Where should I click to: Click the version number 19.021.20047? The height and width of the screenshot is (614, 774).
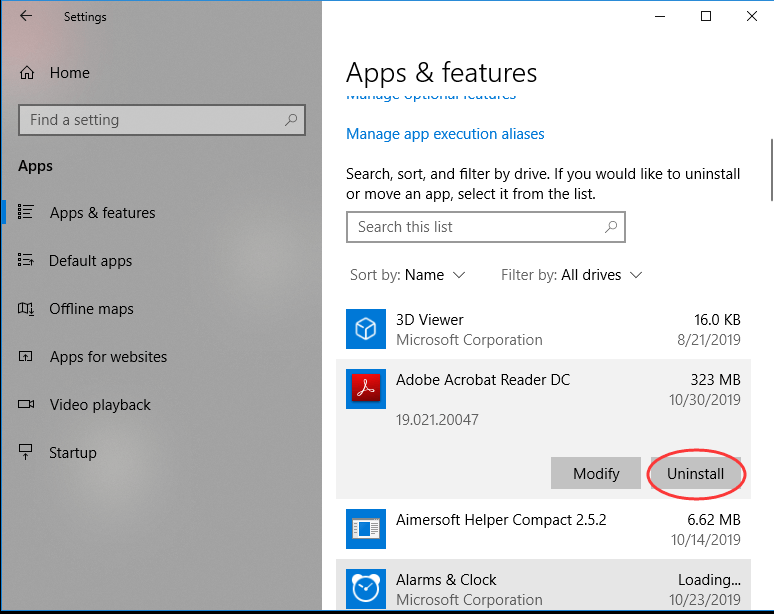click(437, 420)
